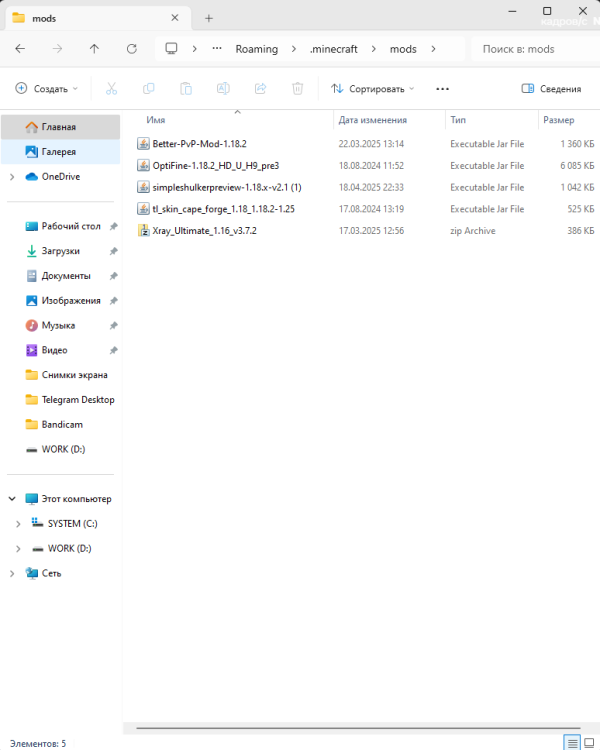600x750 pixels.
Task: Click pin icon next to Видео
Action: (113, 351)
